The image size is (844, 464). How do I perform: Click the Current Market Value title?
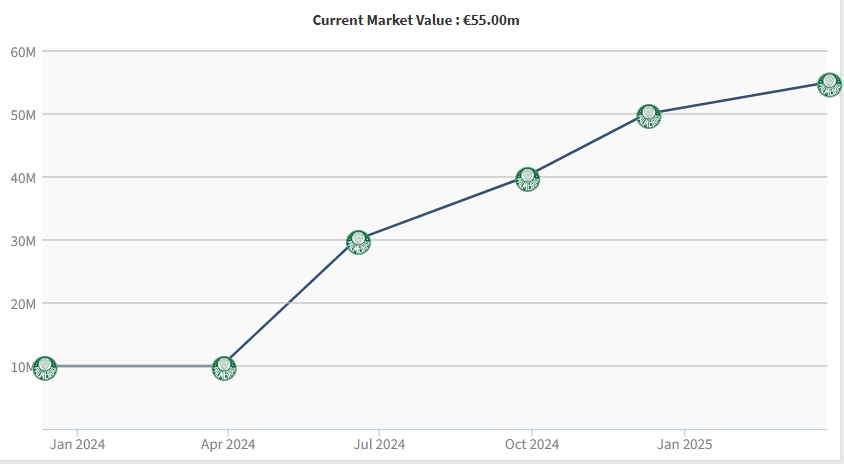pos(416,20)
